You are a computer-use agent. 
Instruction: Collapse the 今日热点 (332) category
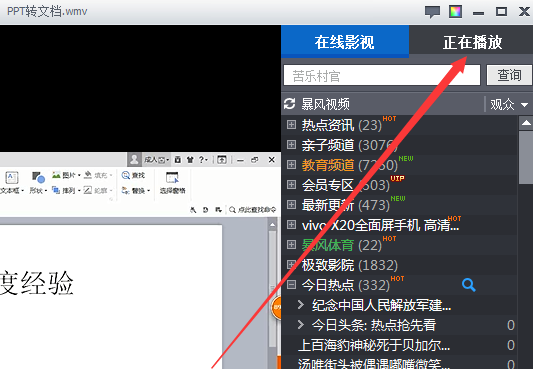click(x=291, y=284)
